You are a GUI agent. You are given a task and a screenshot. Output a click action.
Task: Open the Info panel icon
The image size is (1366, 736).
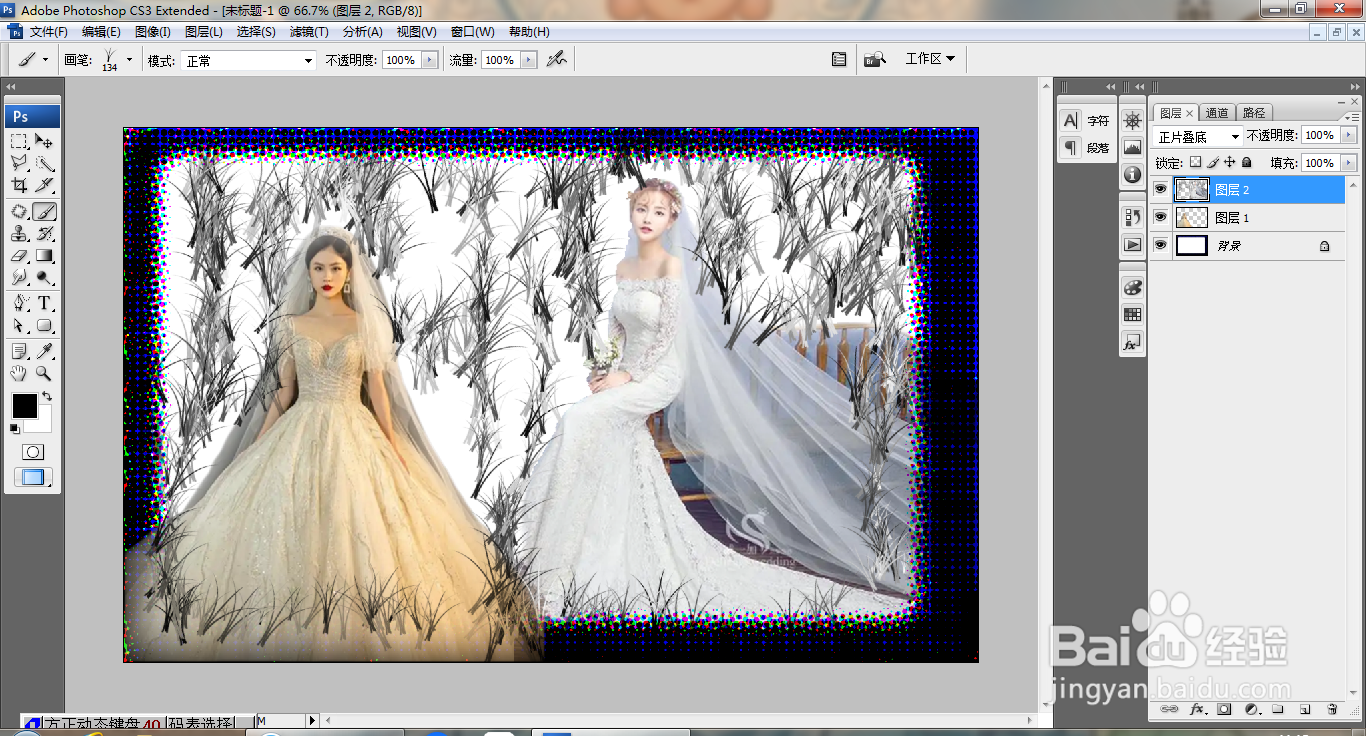click(x=1132, y=174)
